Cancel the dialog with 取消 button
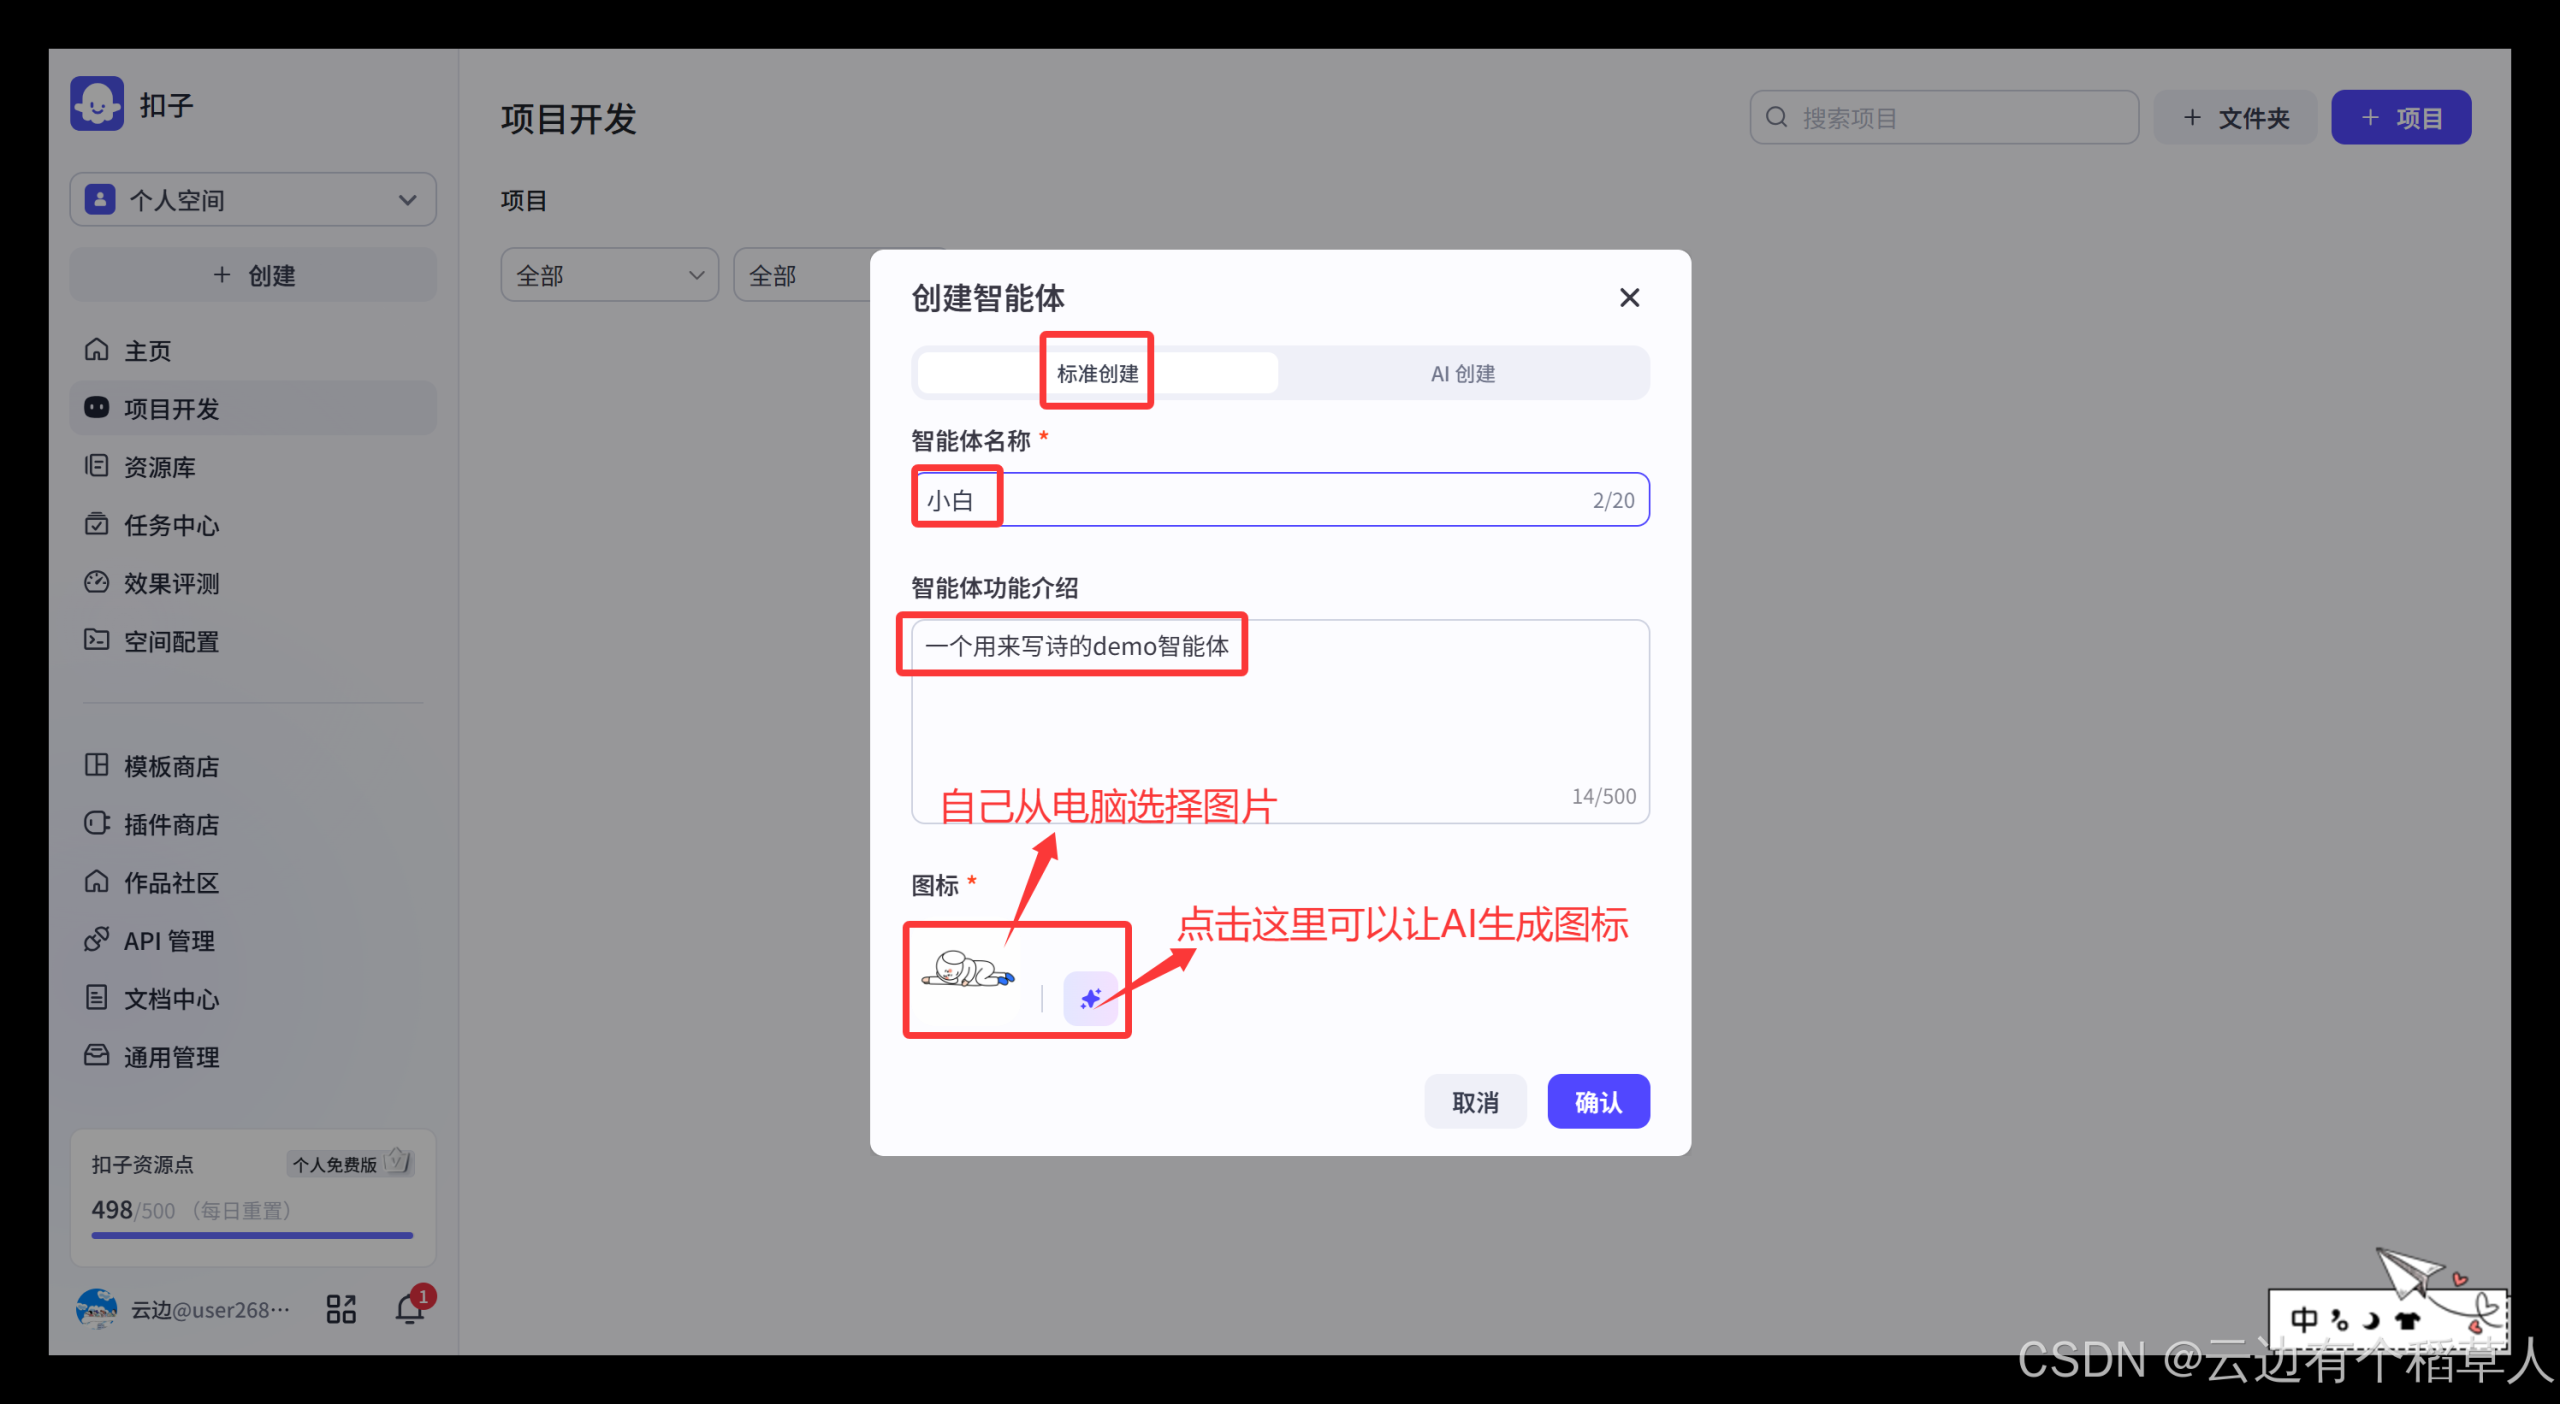Image resolution: width=2560 pixels, height=1404 pixels. pos(1475,1101)
